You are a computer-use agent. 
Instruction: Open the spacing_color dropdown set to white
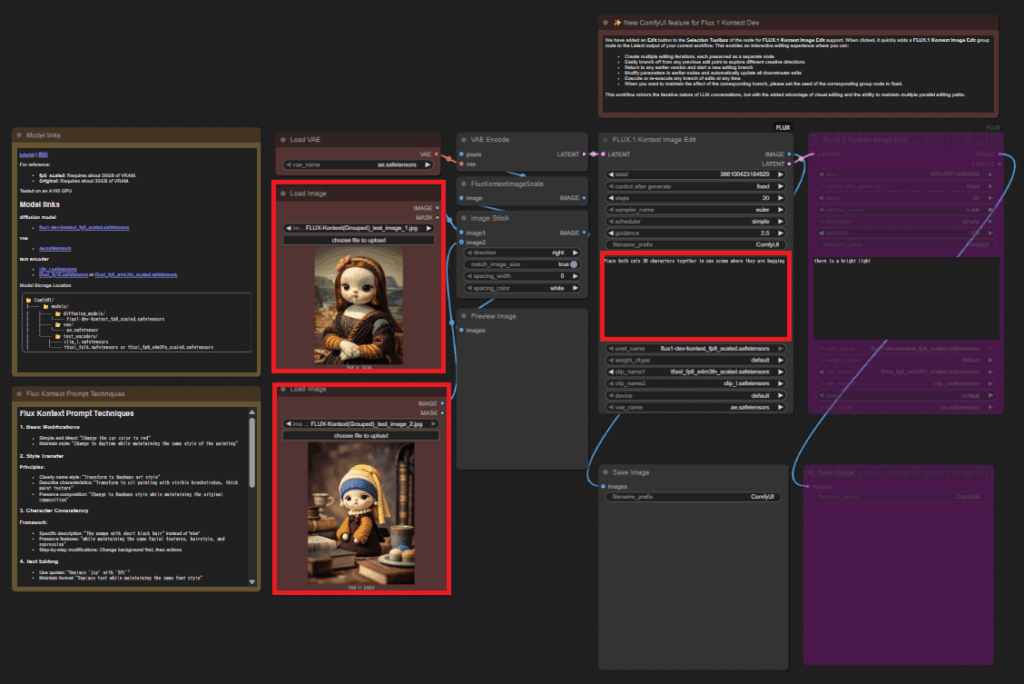pos(522,288)
